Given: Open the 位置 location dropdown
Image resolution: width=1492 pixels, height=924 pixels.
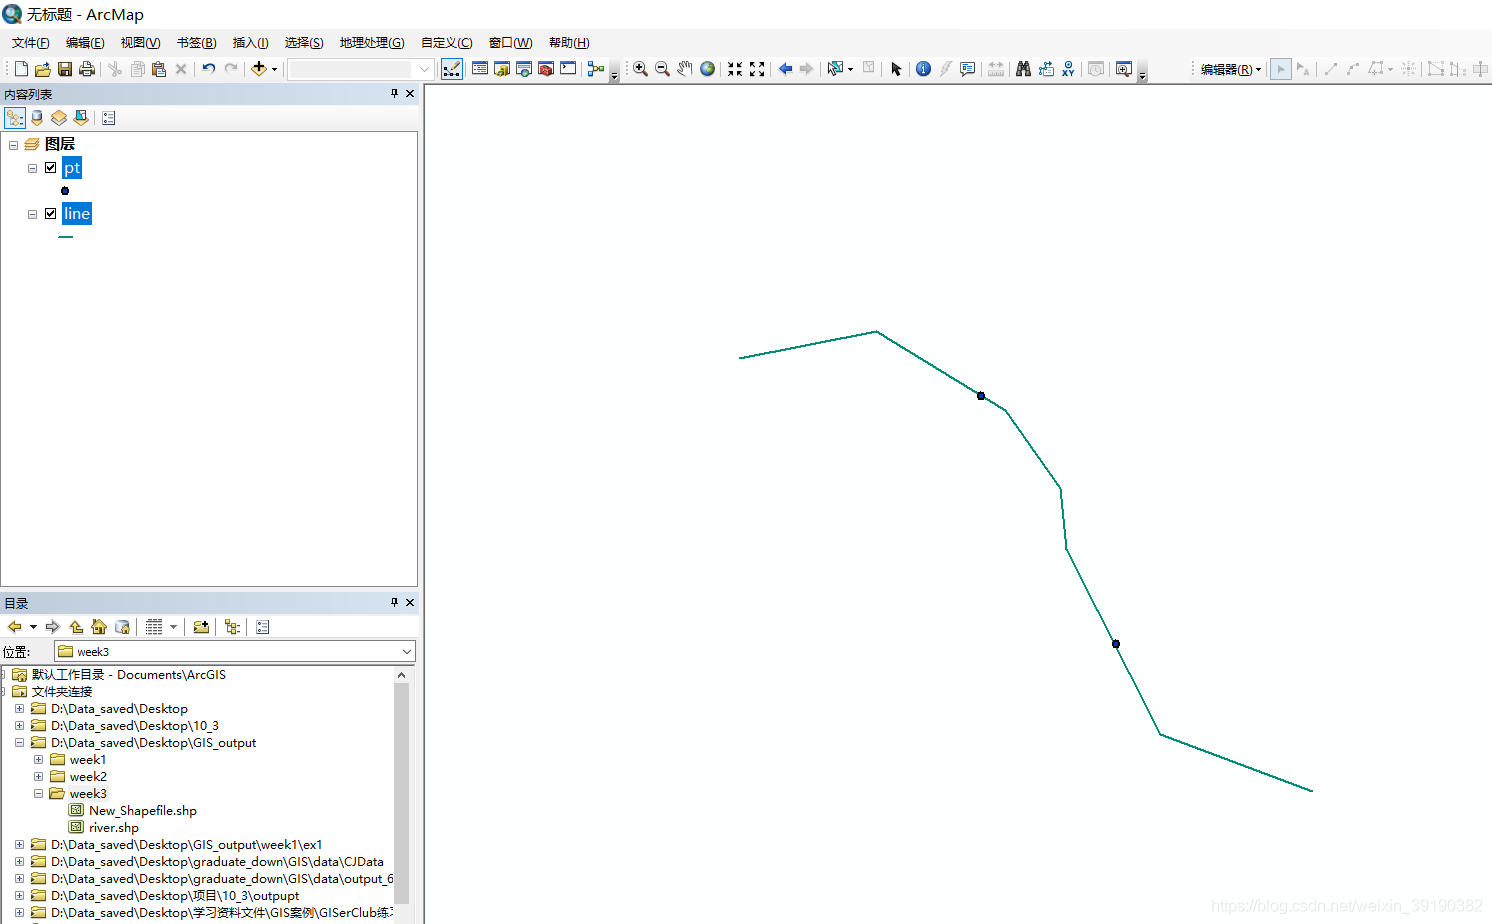Looking at the screenshot, I should click(x=407, y=652).
